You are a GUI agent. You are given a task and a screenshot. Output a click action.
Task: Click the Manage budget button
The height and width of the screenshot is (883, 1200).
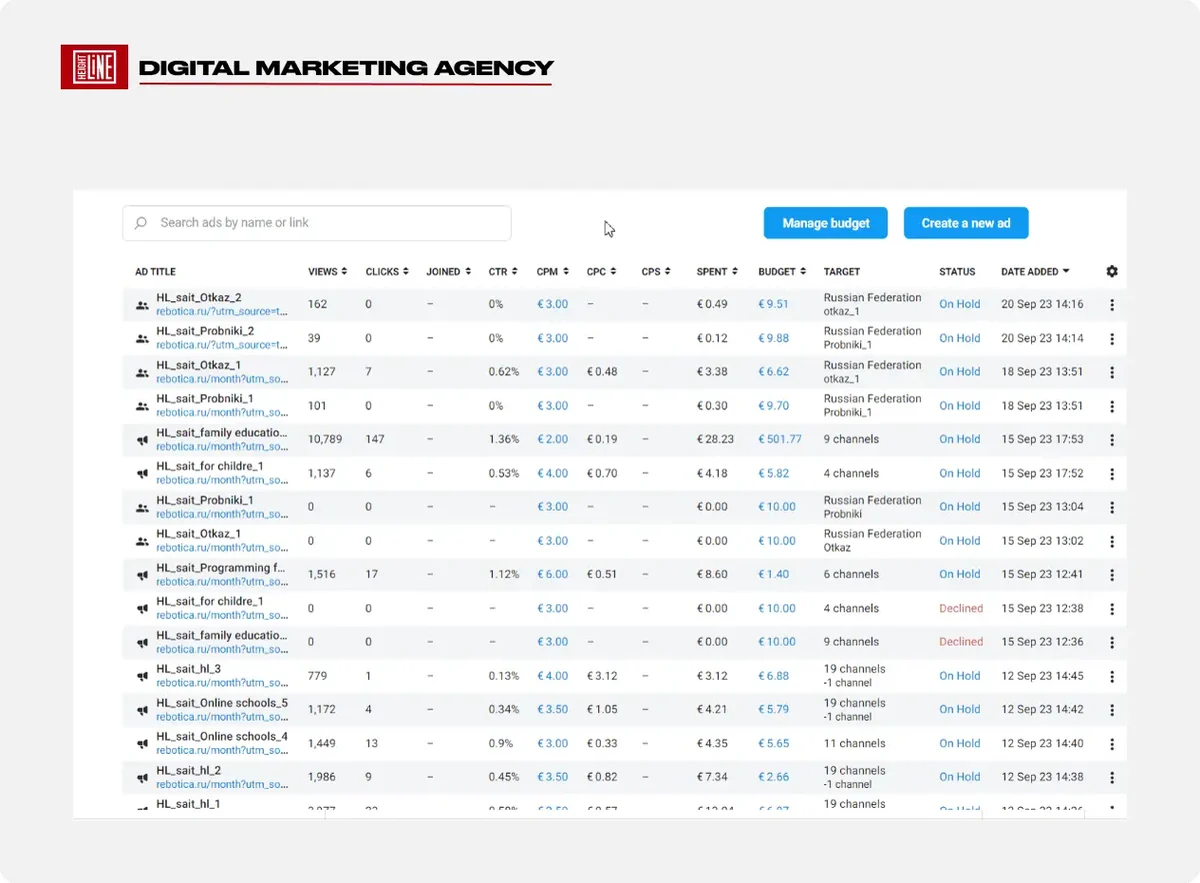click(x=826, y=223)
